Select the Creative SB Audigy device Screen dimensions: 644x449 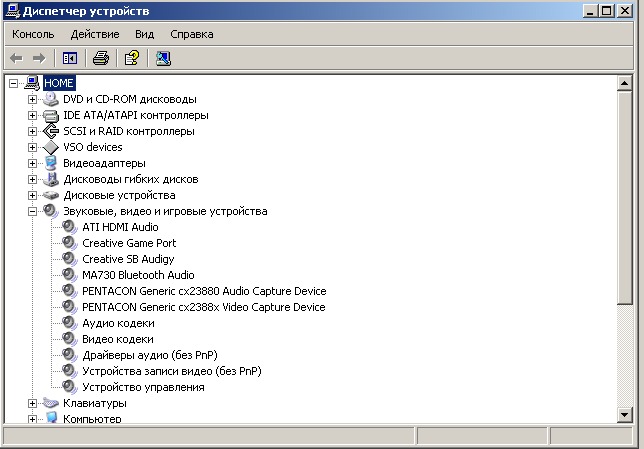(x=129, y=259)
